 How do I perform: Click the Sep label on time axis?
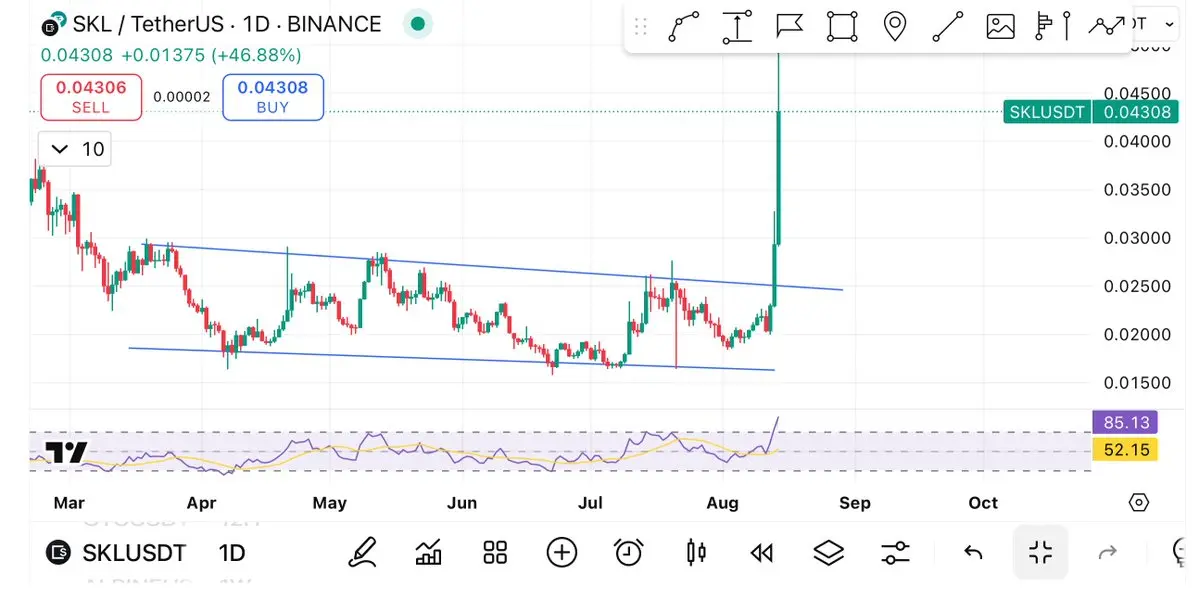(x=855, y=503)
